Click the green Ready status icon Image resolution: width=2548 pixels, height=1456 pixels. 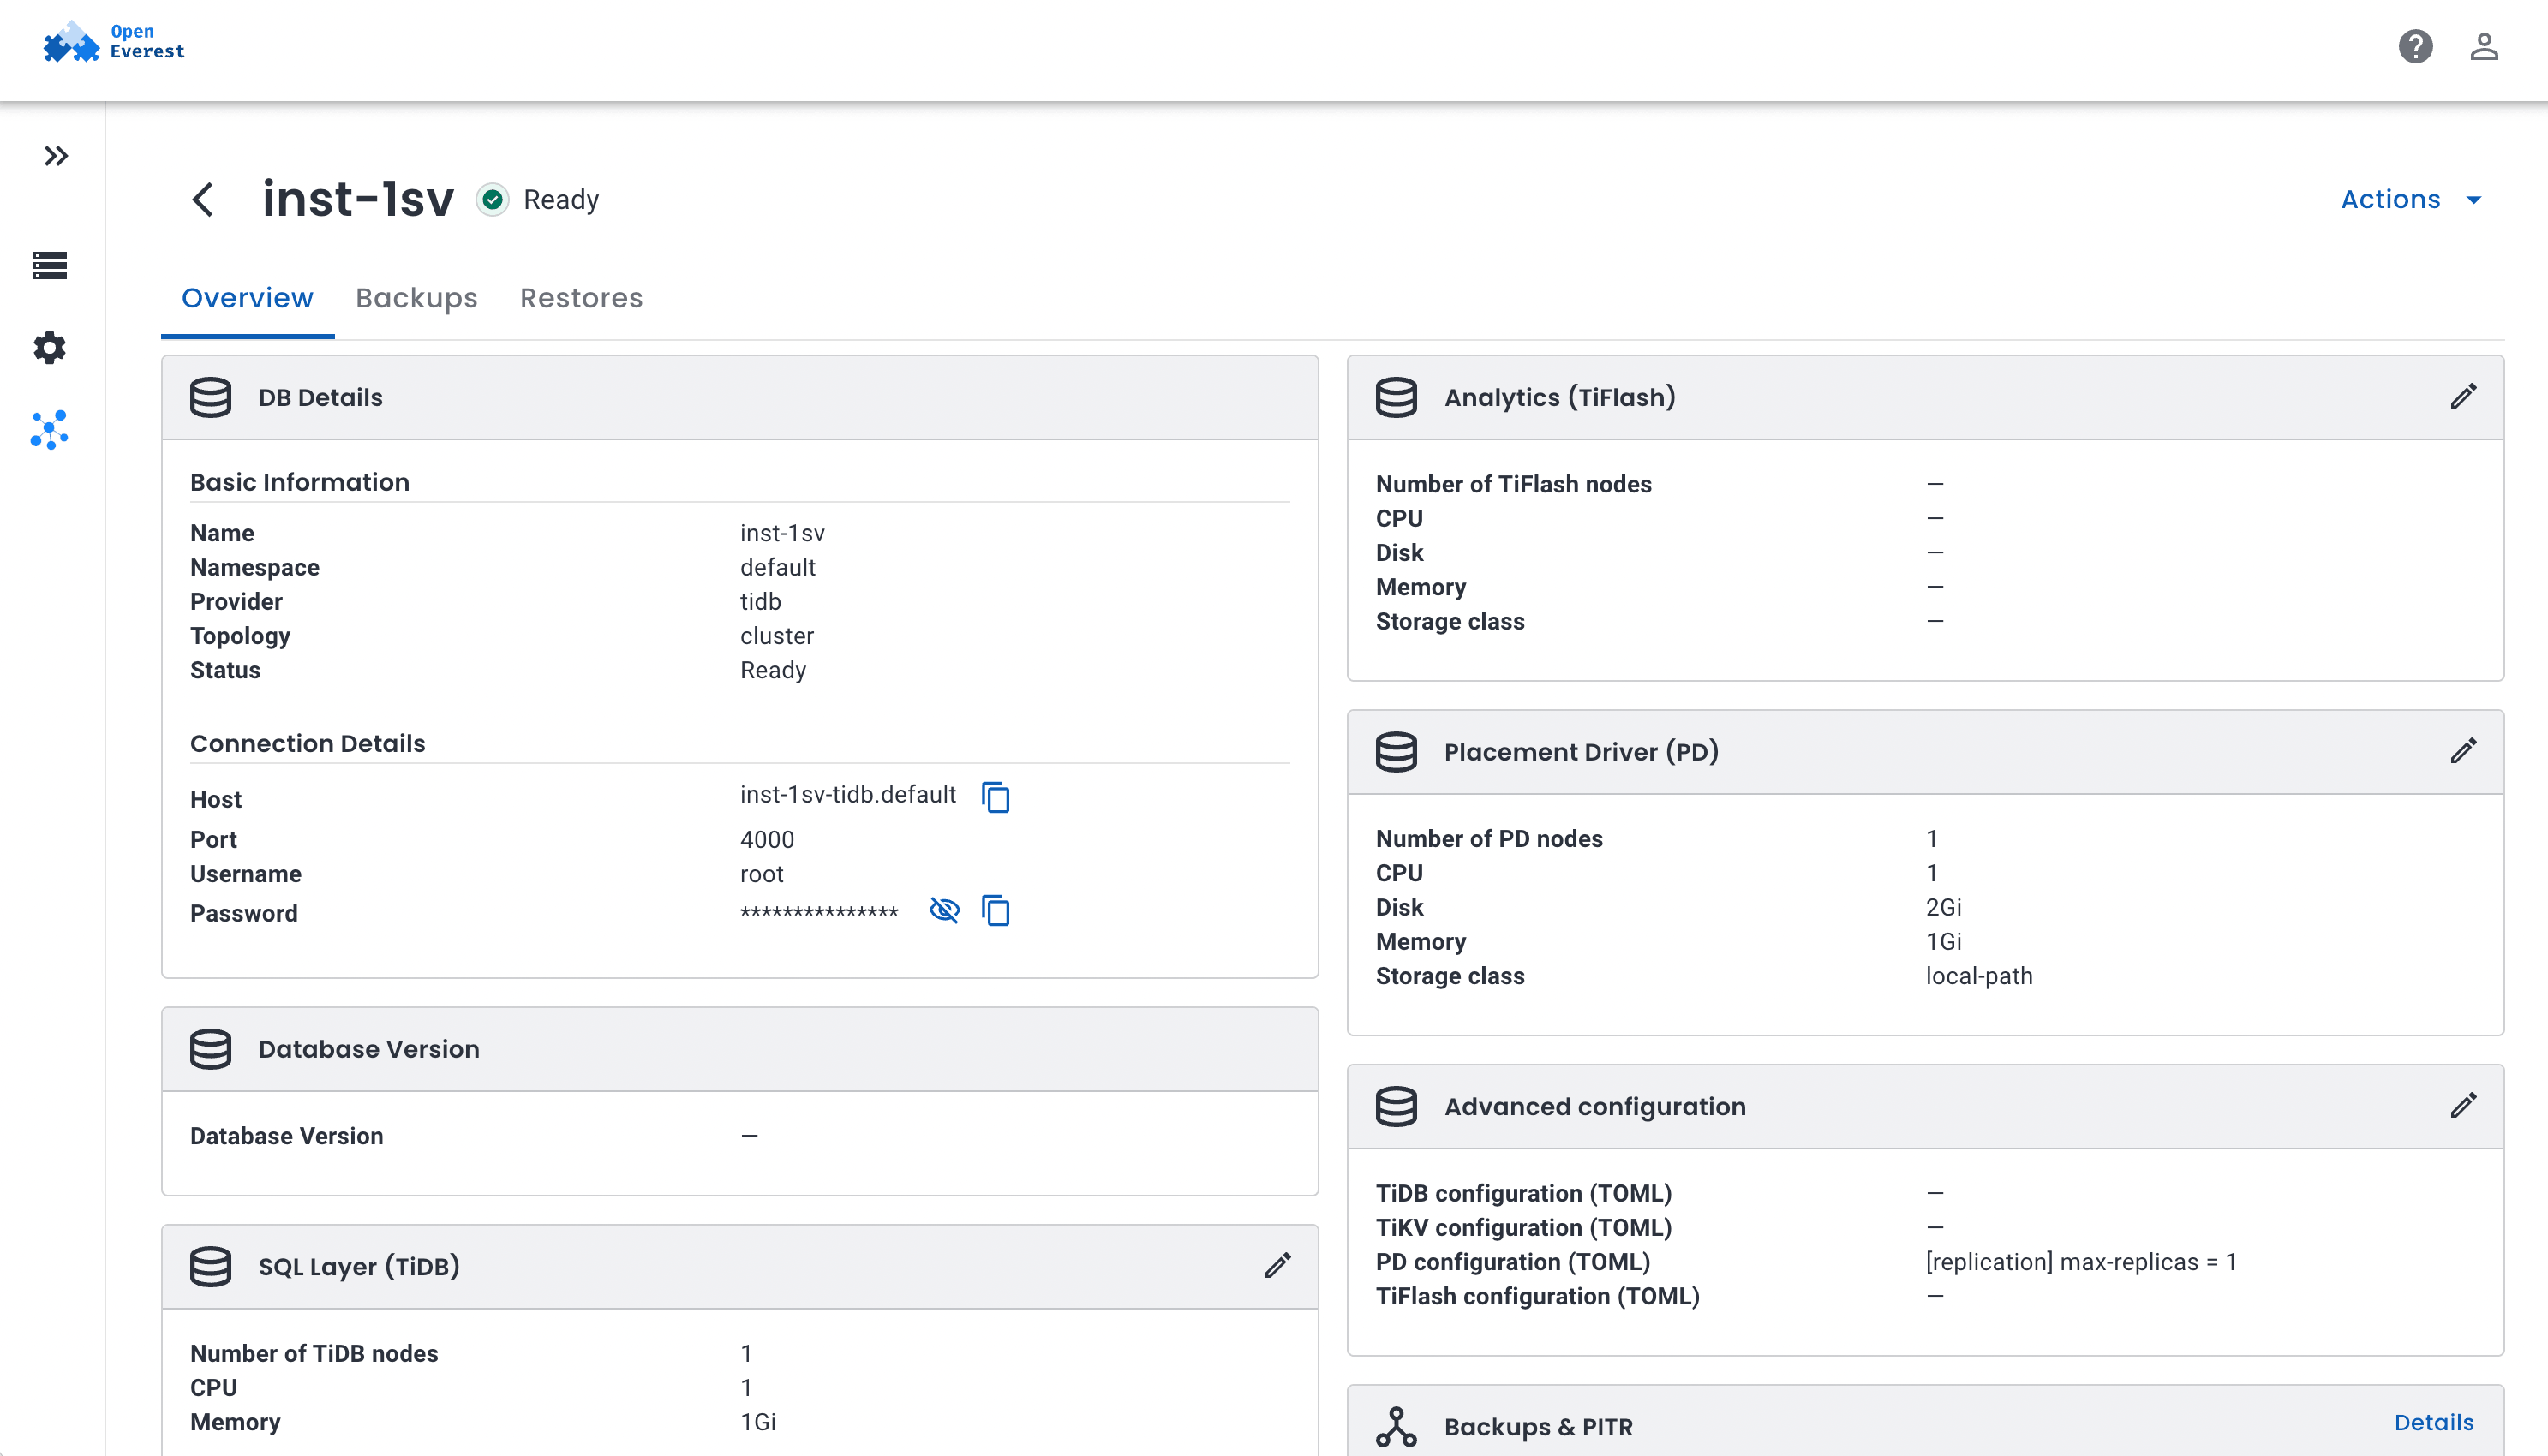pyautogui.click(x=492, y=200)
